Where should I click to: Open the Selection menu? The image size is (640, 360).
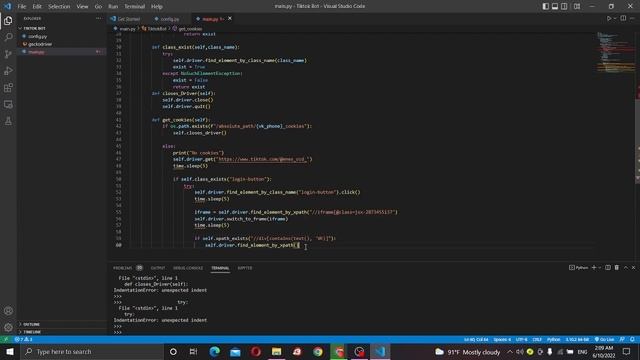(59, 7)
